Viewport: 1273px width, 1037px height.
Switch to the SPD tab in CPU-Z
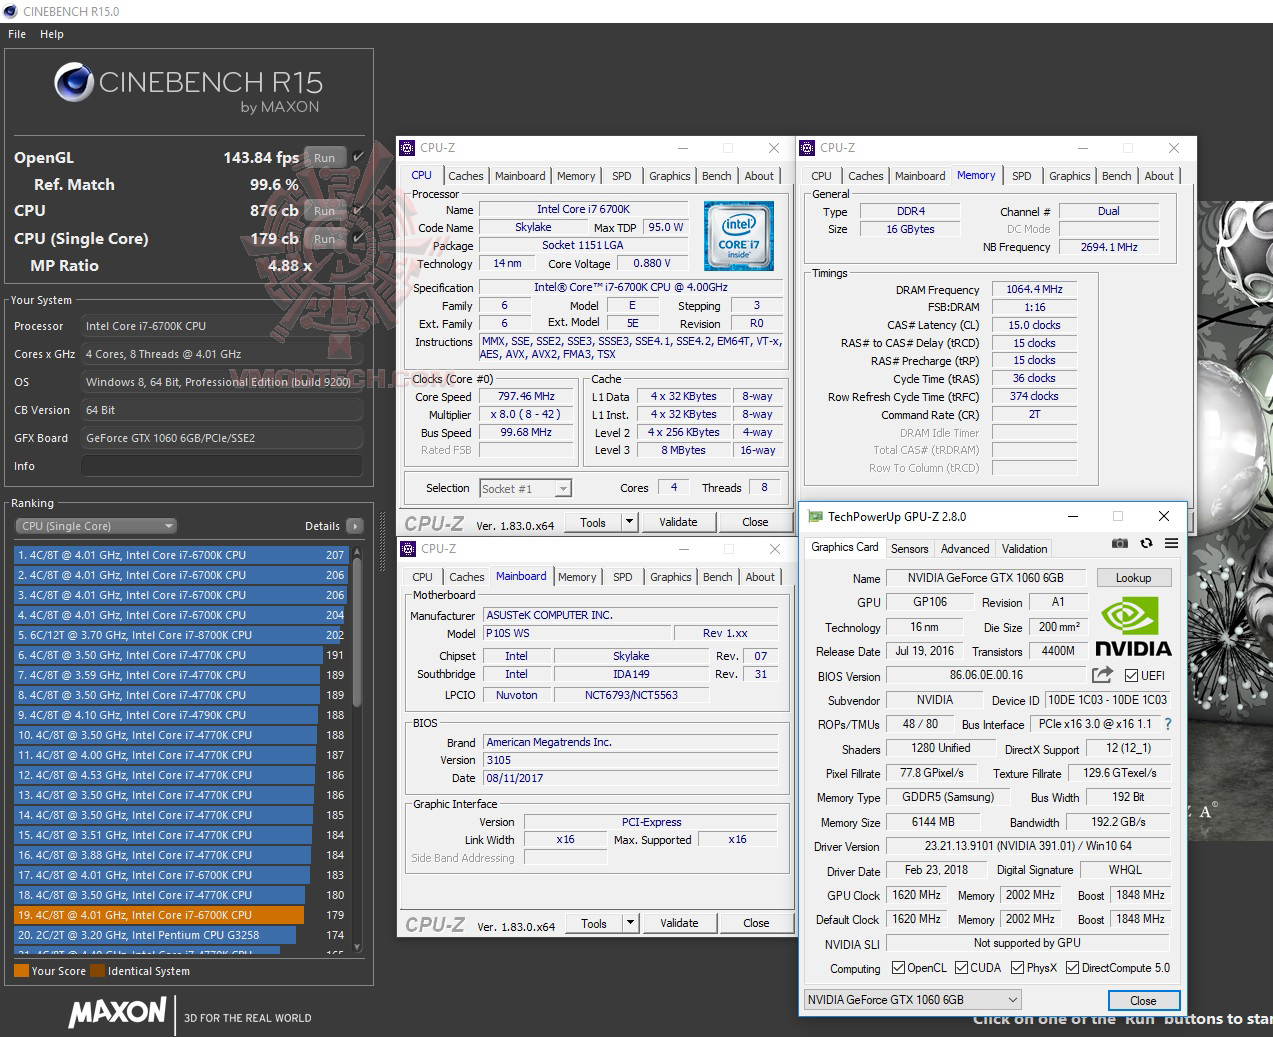(622, 175)
